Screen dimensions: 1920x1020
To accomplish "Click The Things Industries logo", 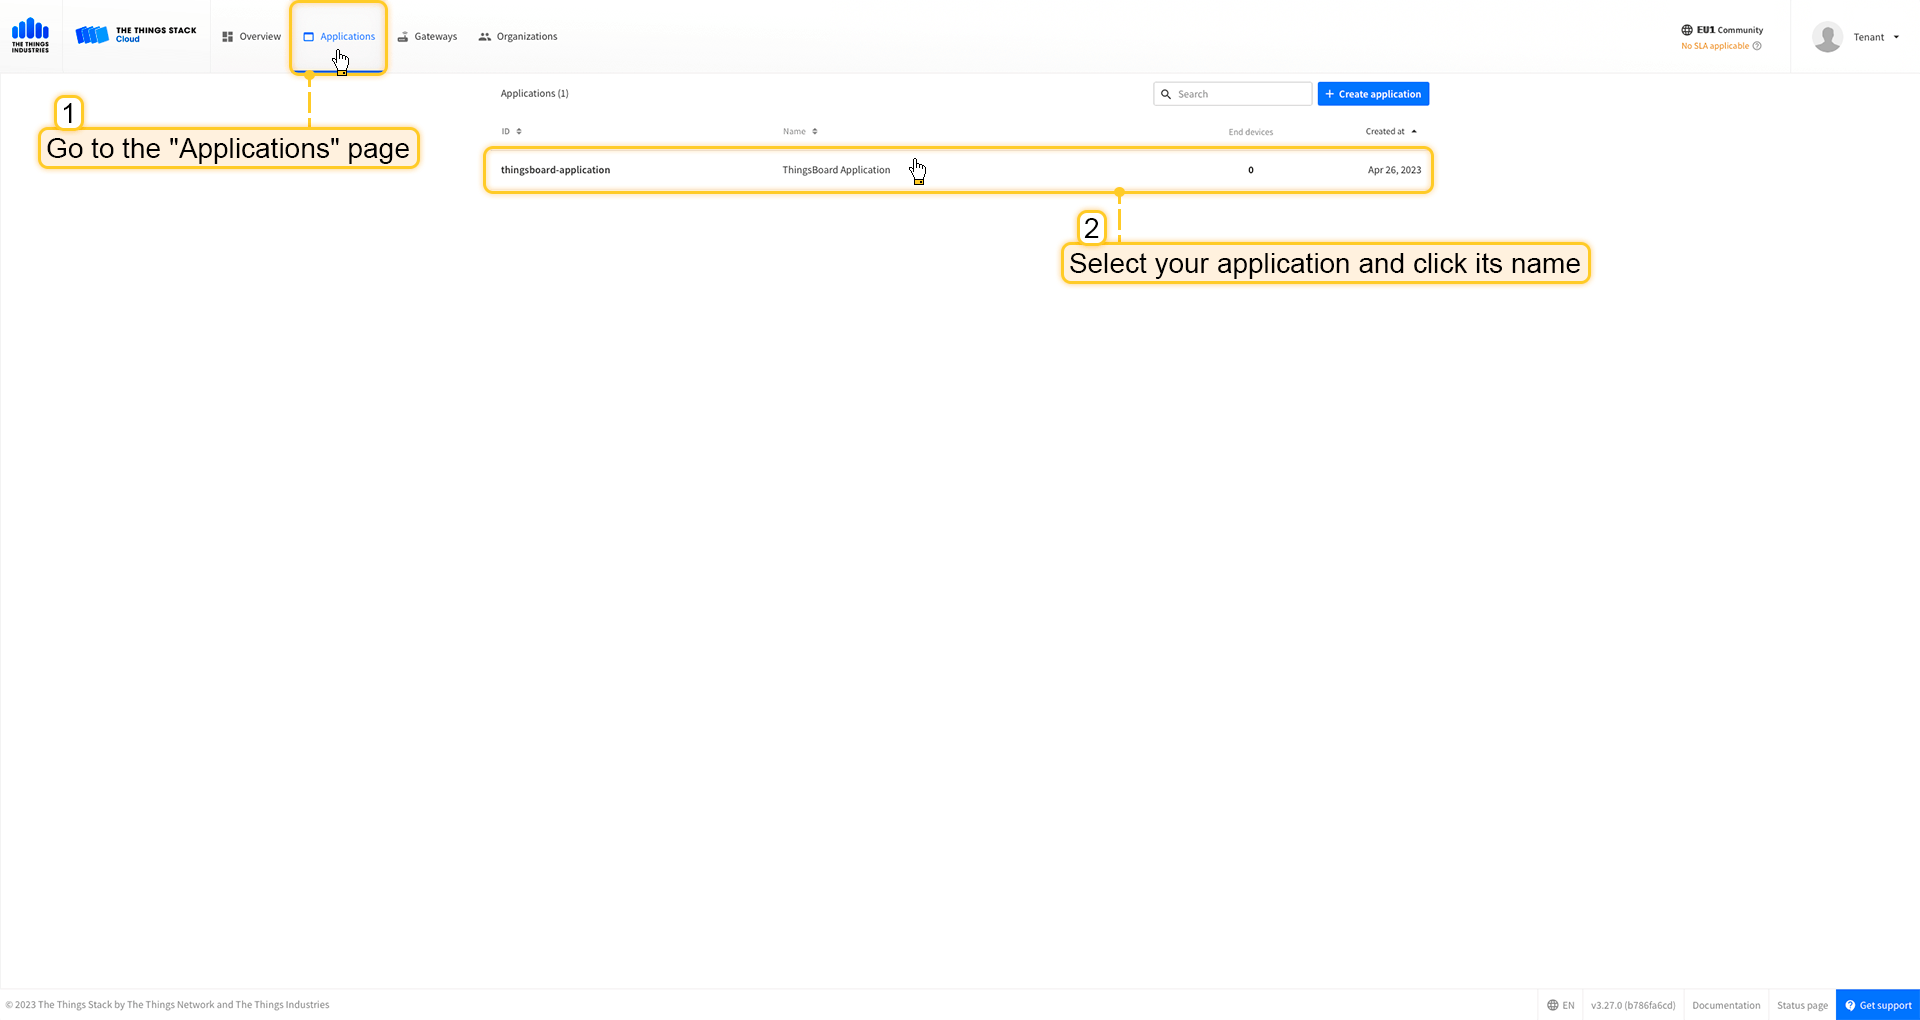I will [30, 35].
